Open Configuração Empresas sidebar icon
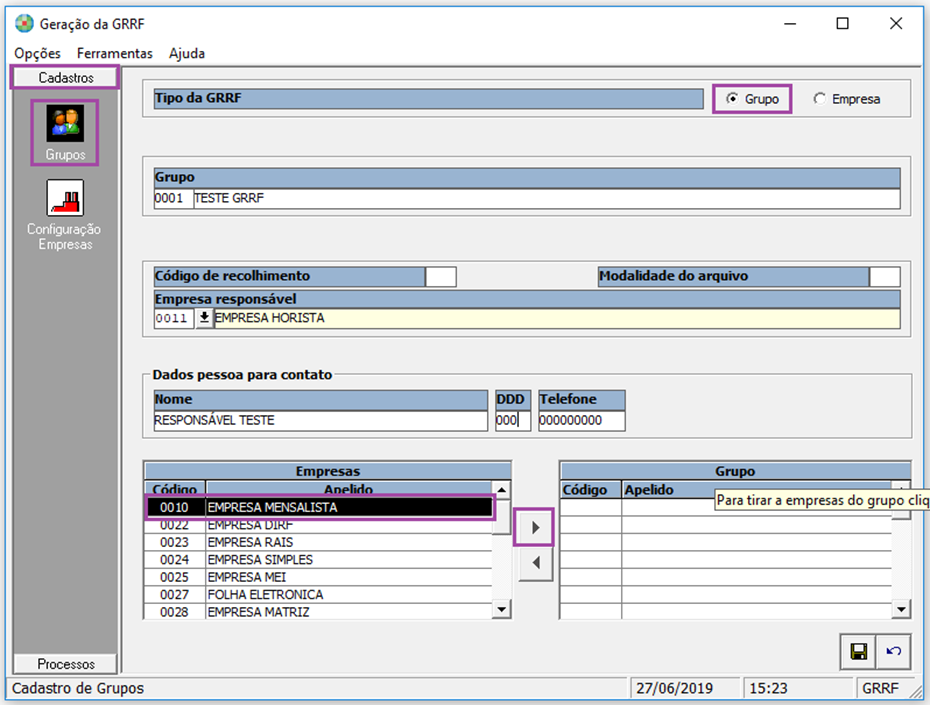Screen dimensions: 930x705 click(65, 198)
